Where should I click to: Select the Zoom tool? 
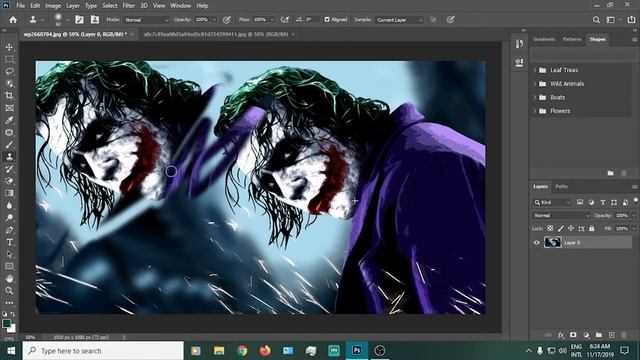[9, 291]
